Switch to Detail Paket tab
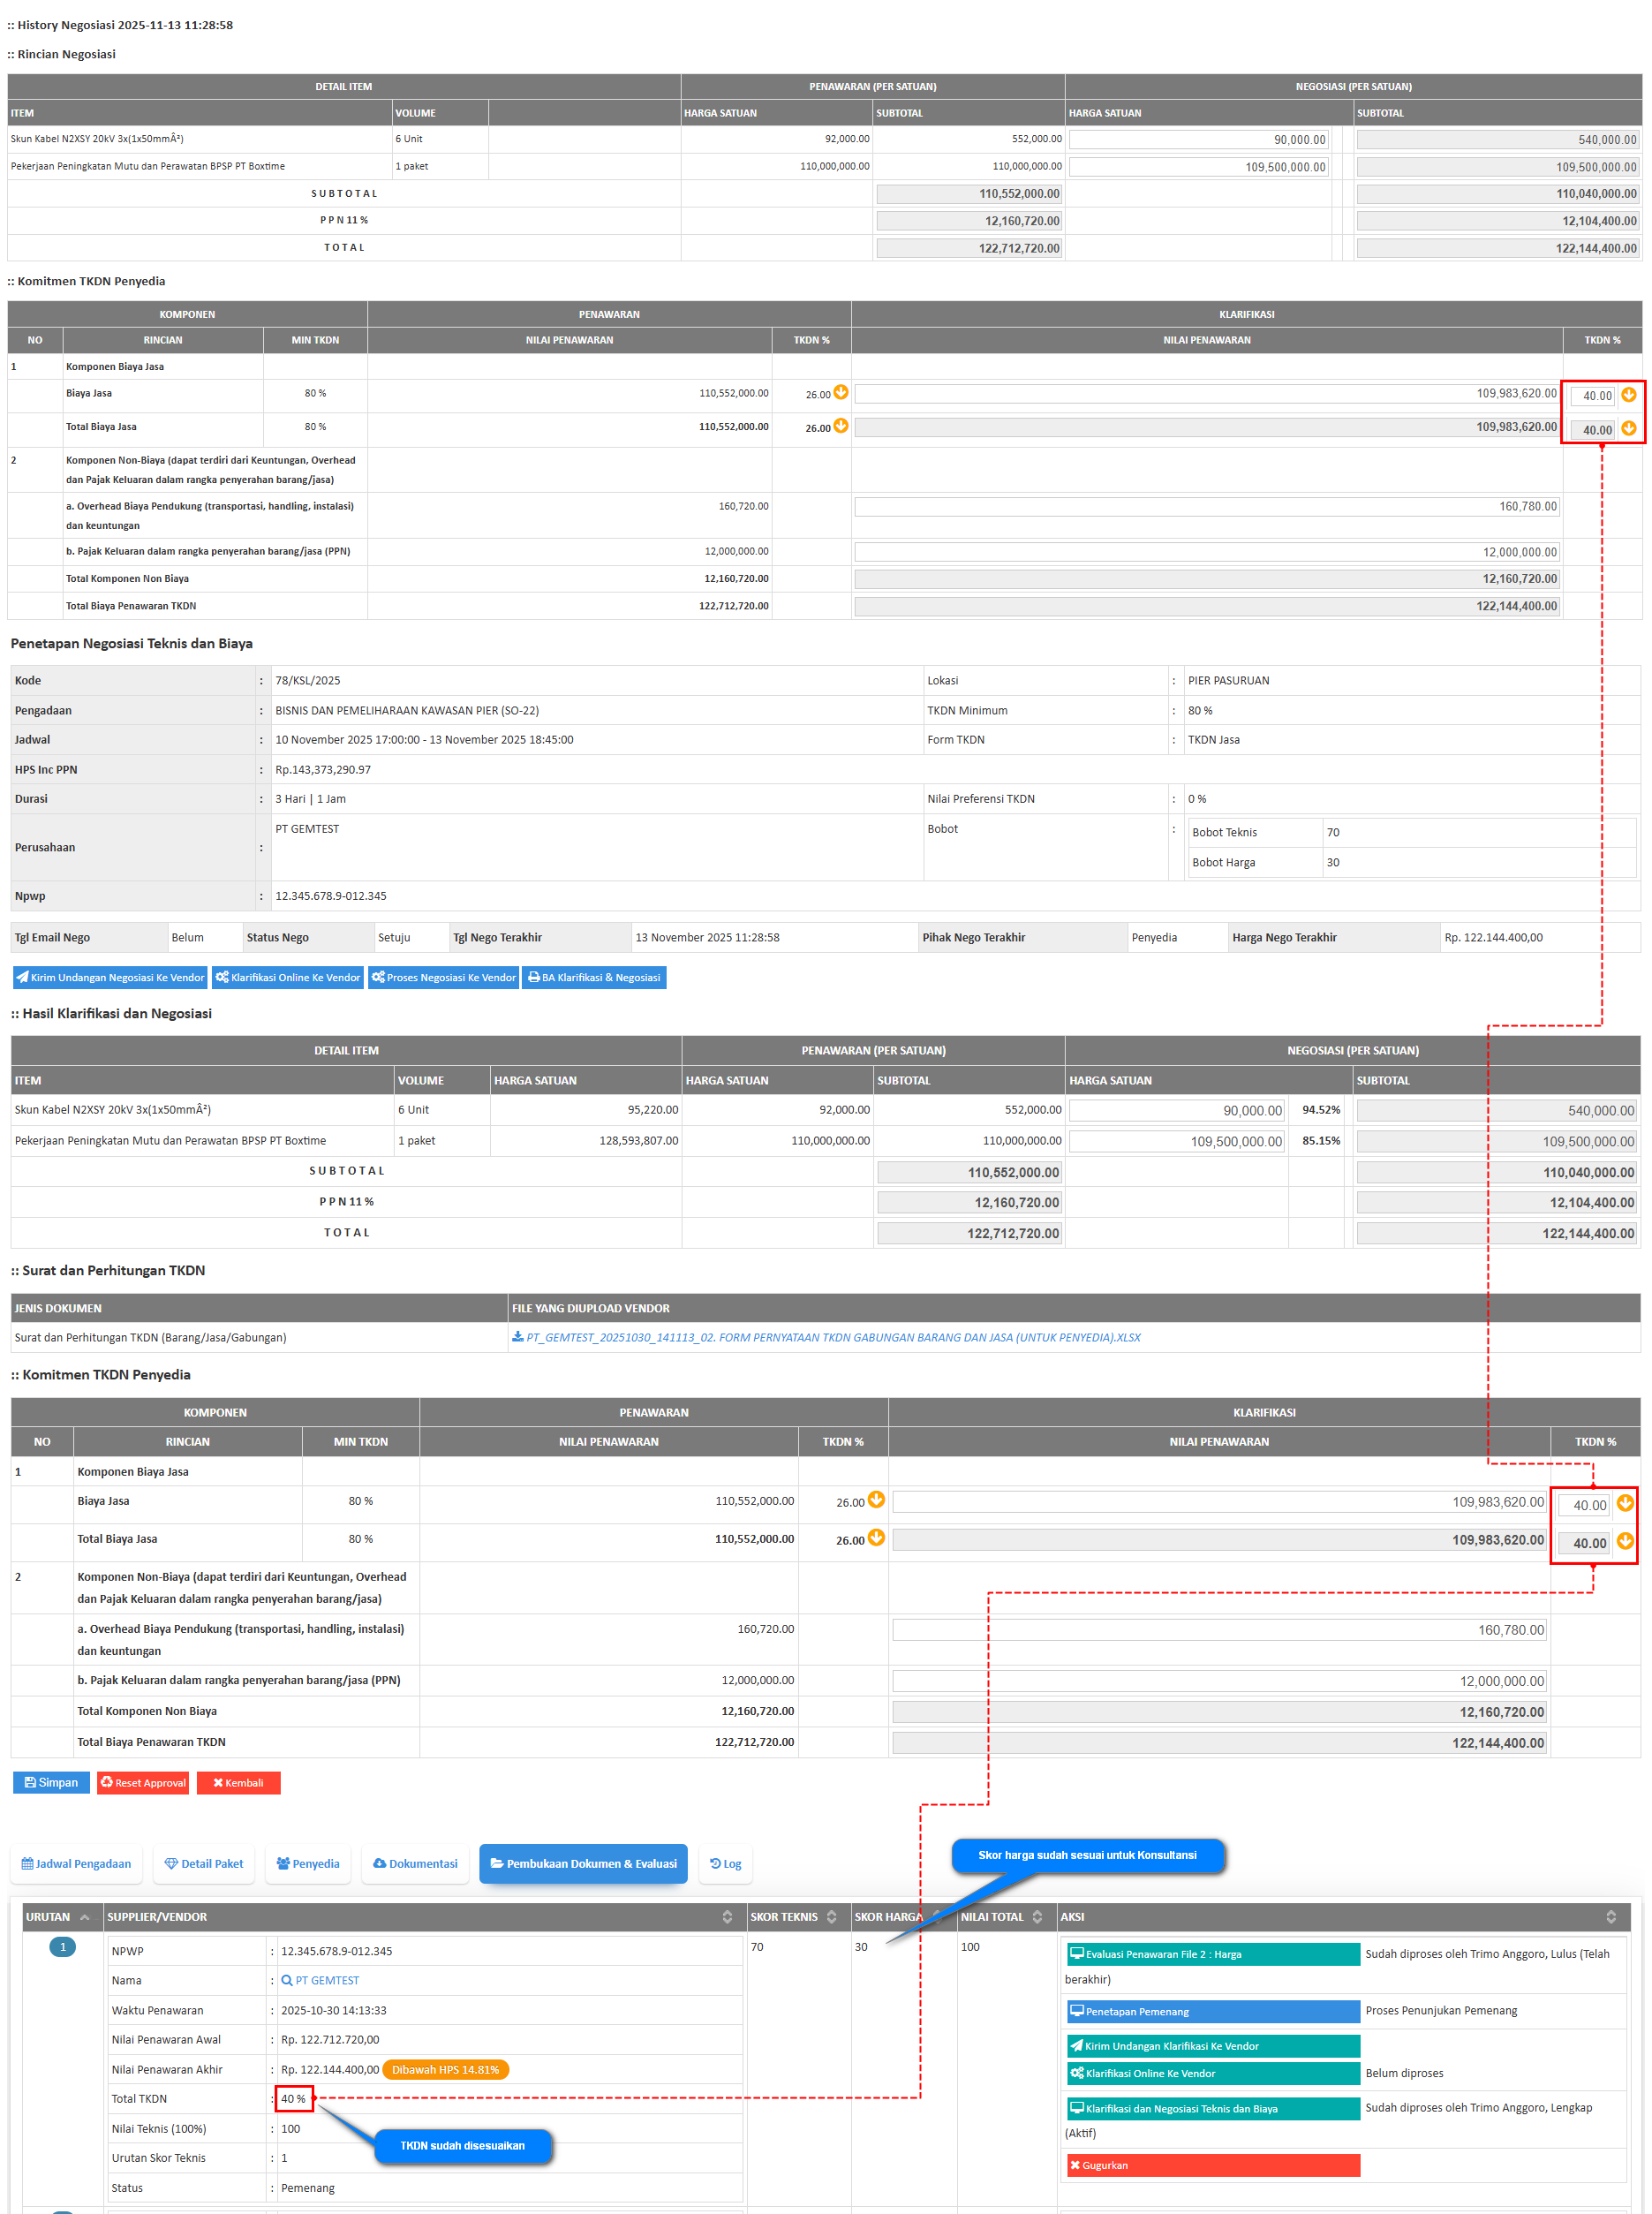This screenshot has width=1652, height=2214. tap(204, 1864)
